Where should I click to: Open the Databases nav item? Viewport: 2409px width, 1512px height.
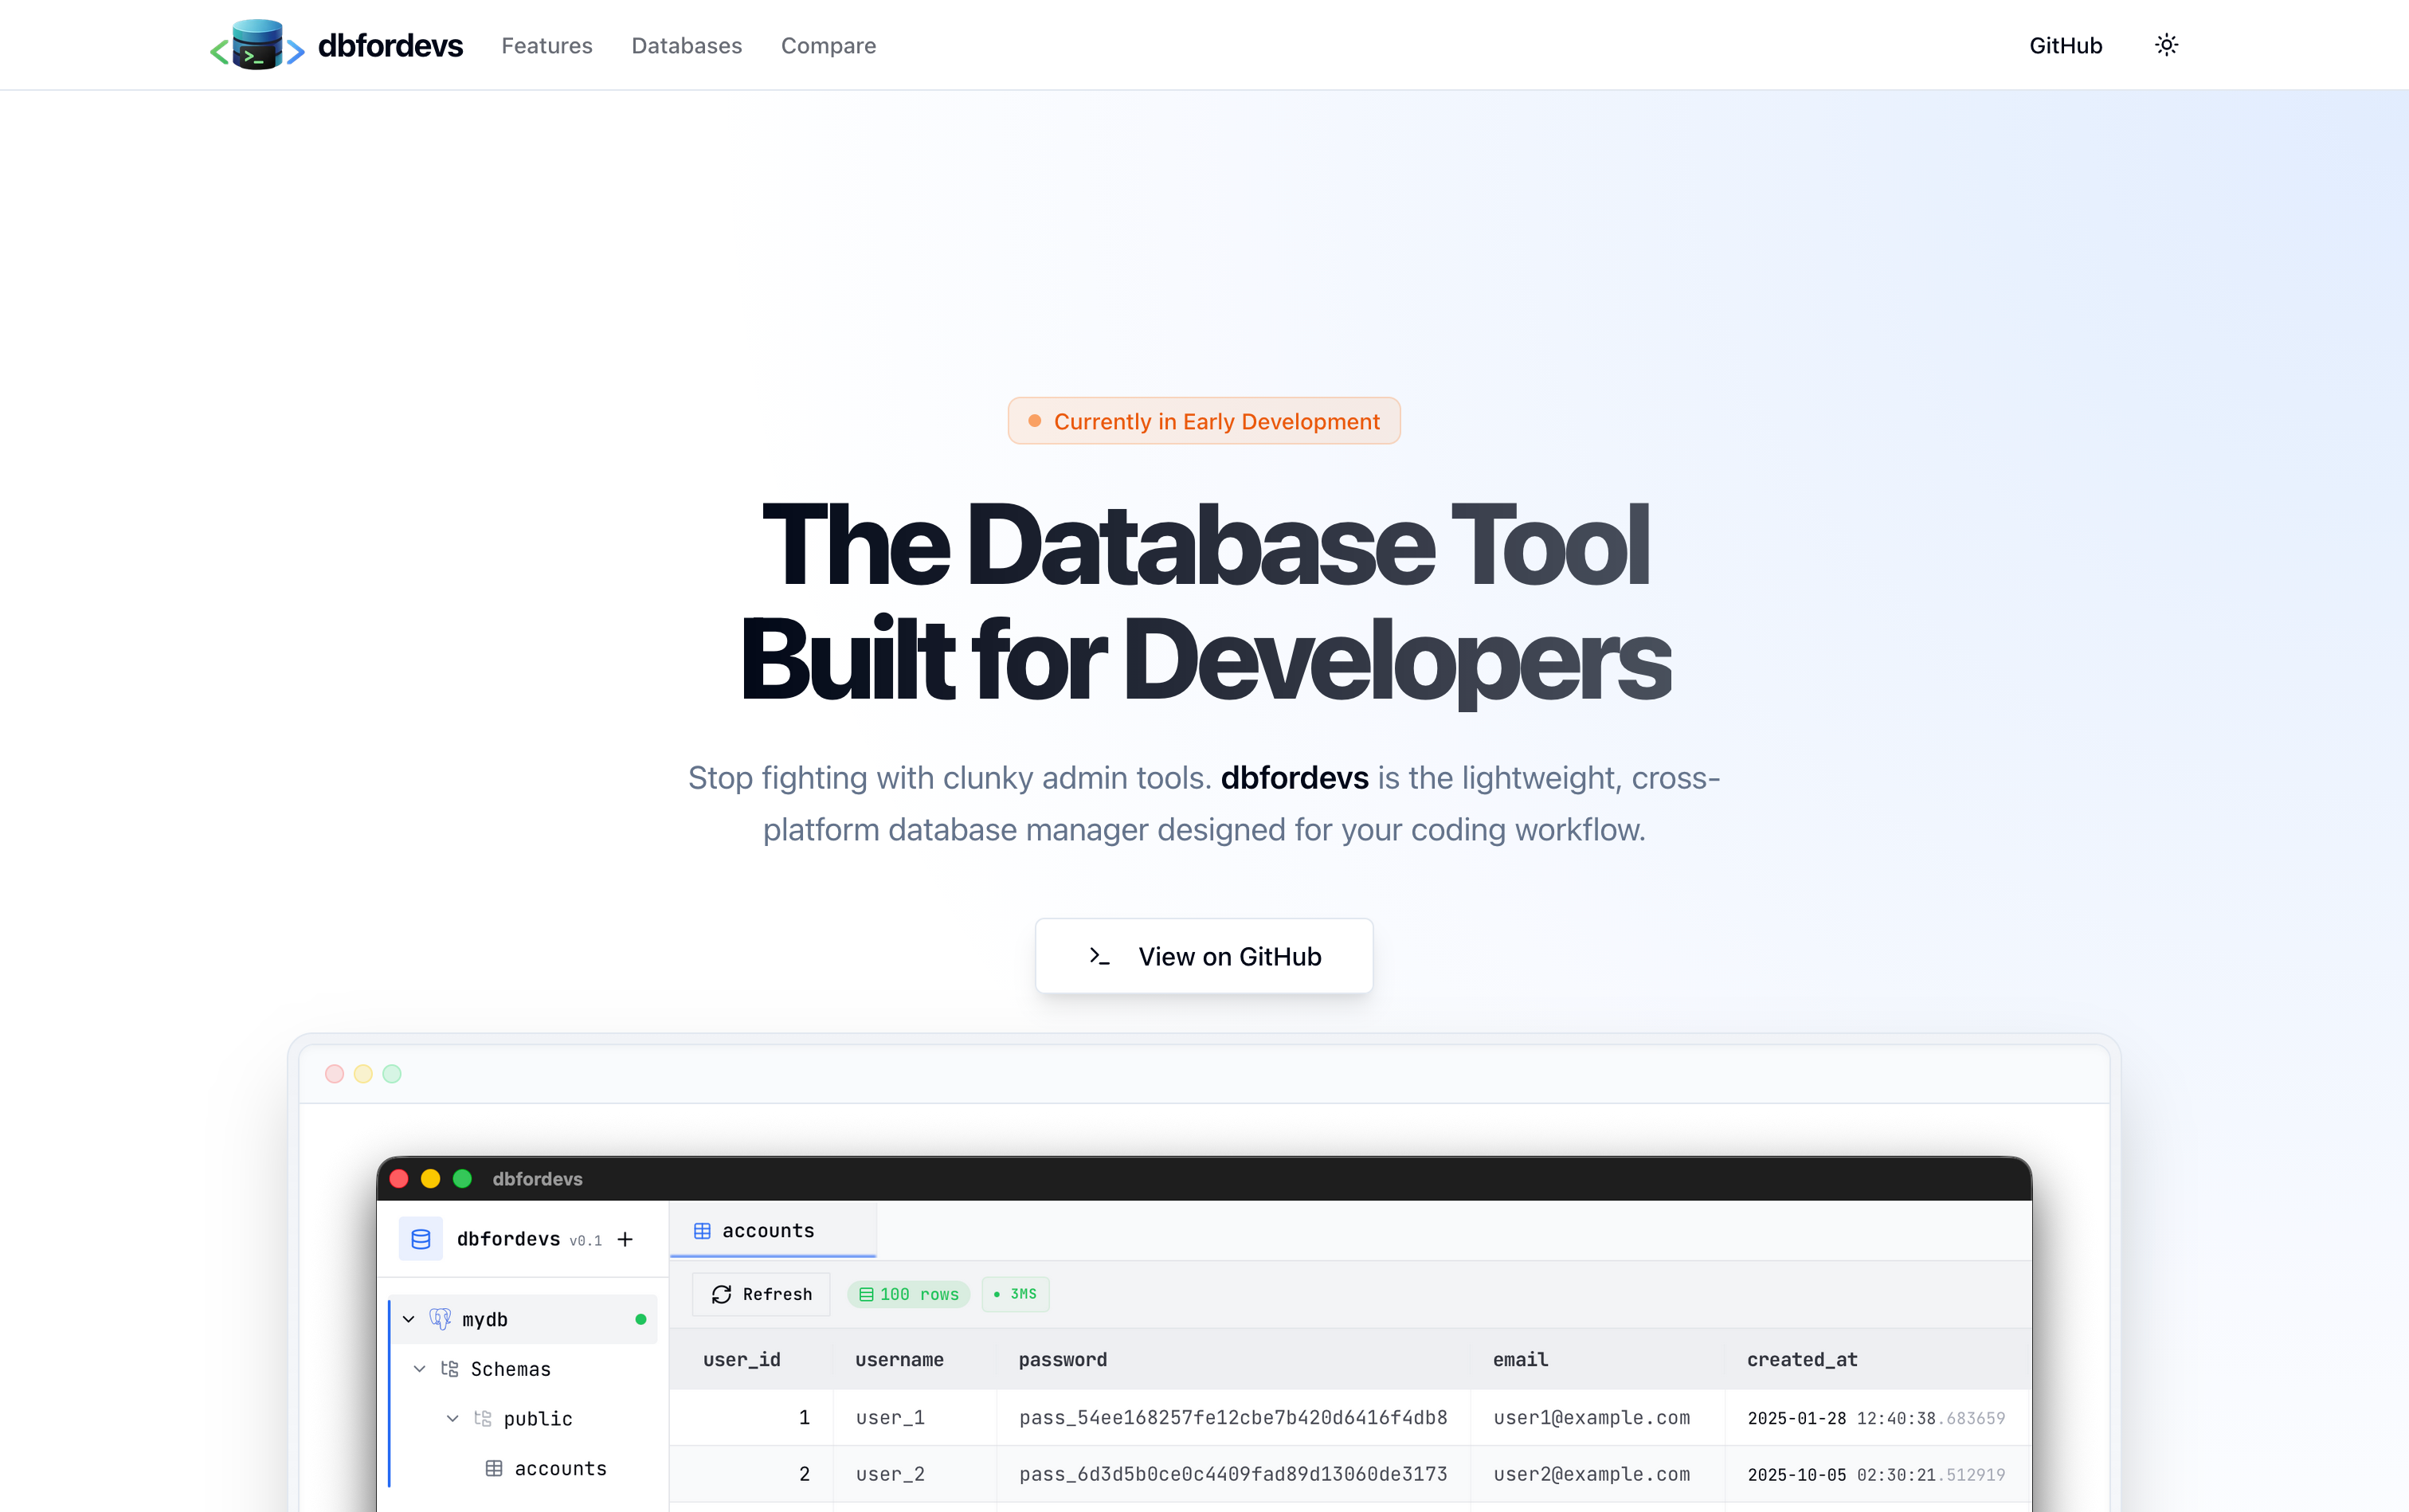point(686,45)
